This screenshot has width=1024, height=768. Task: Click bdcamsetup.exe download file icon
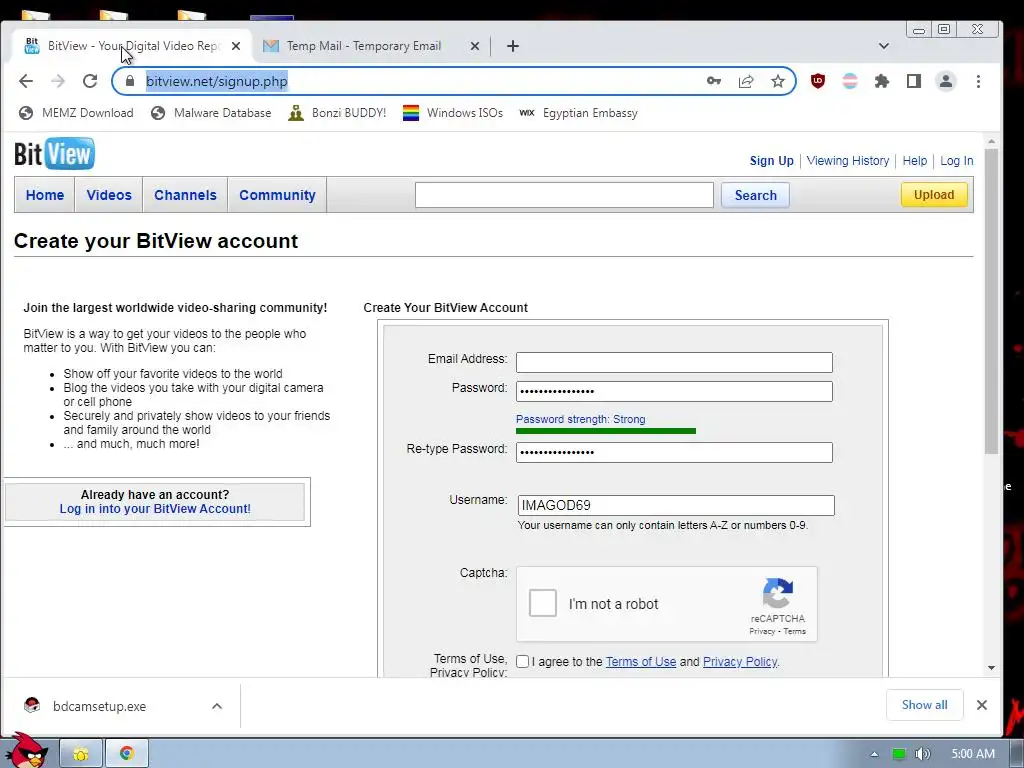point(32,705)
